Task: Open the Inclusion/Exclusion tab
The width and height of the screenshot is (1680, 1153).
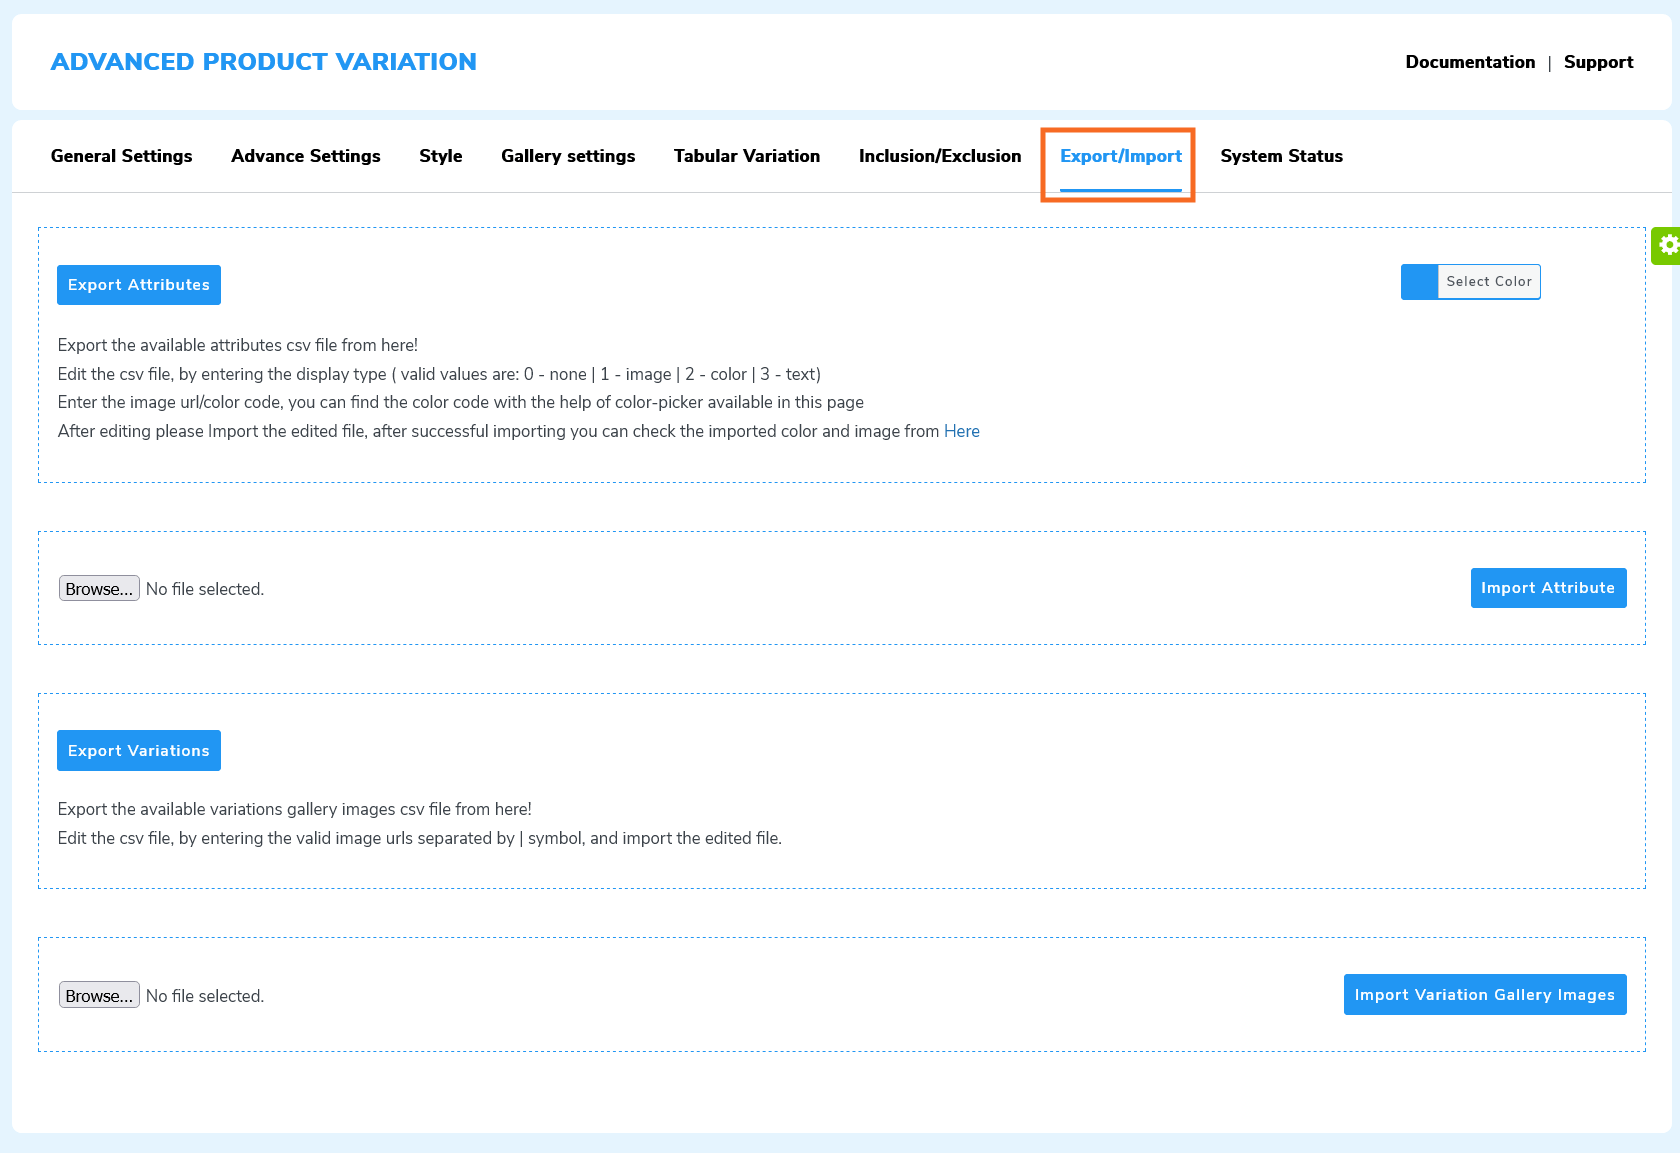Action: coord(938,156)
